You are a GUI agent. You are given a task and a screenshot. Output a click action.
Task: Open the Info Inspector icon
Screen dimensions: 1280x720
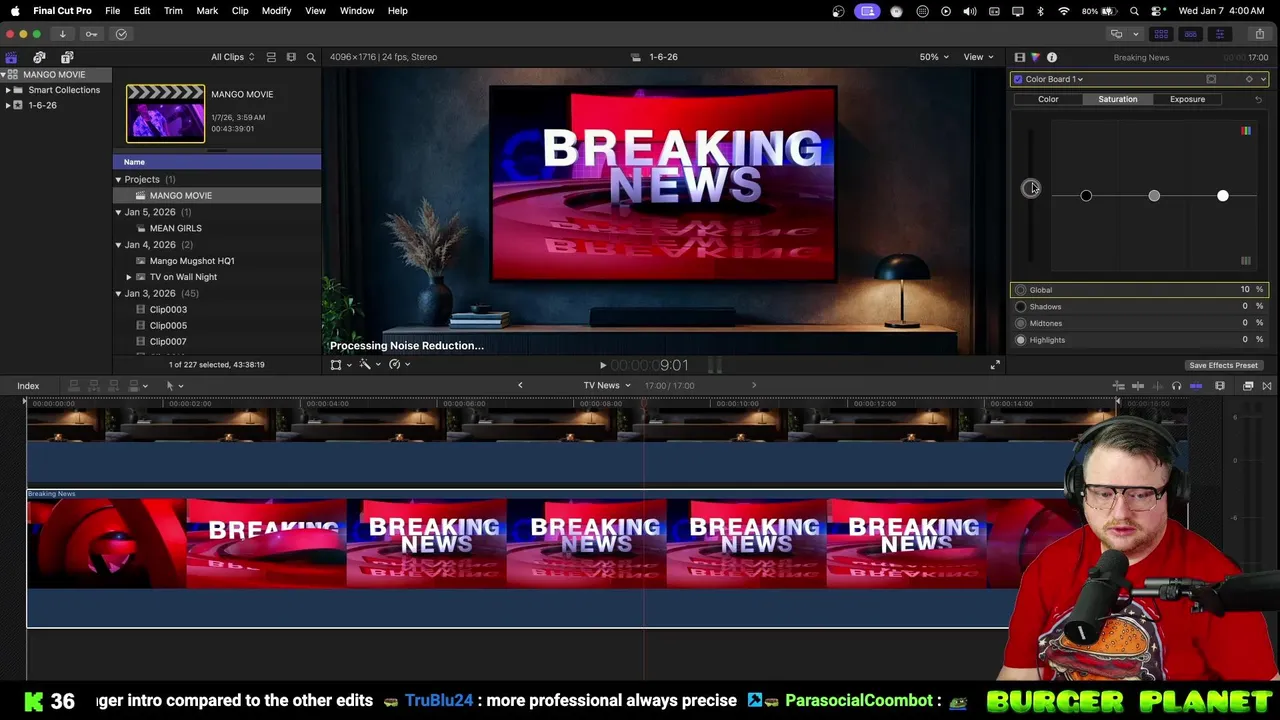(1052, 57)
